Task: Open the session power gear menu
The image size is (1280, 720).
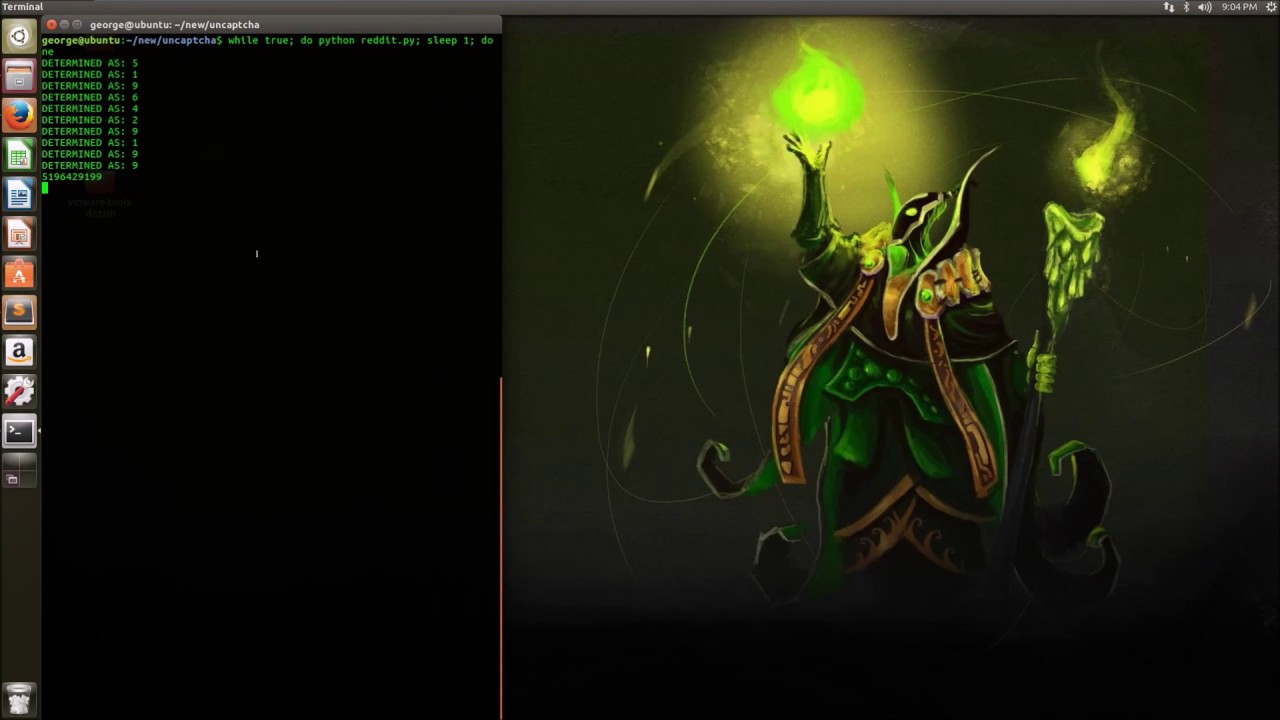Action: coord(1271,7)
